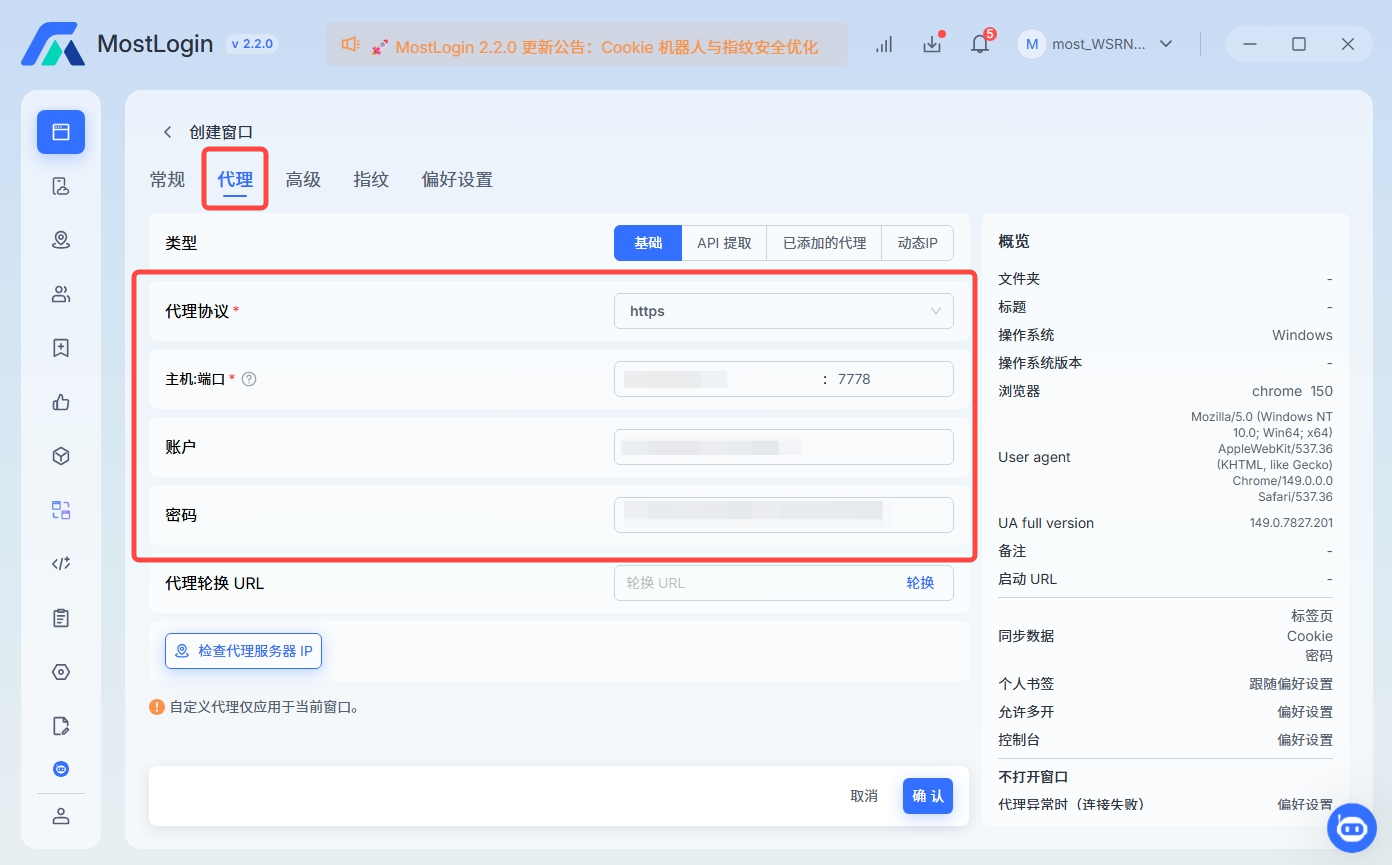The height and width of the screenshot is (865, 1392).
Task: Click the 操作系统 value Windows
Action: pos(1302,335)
